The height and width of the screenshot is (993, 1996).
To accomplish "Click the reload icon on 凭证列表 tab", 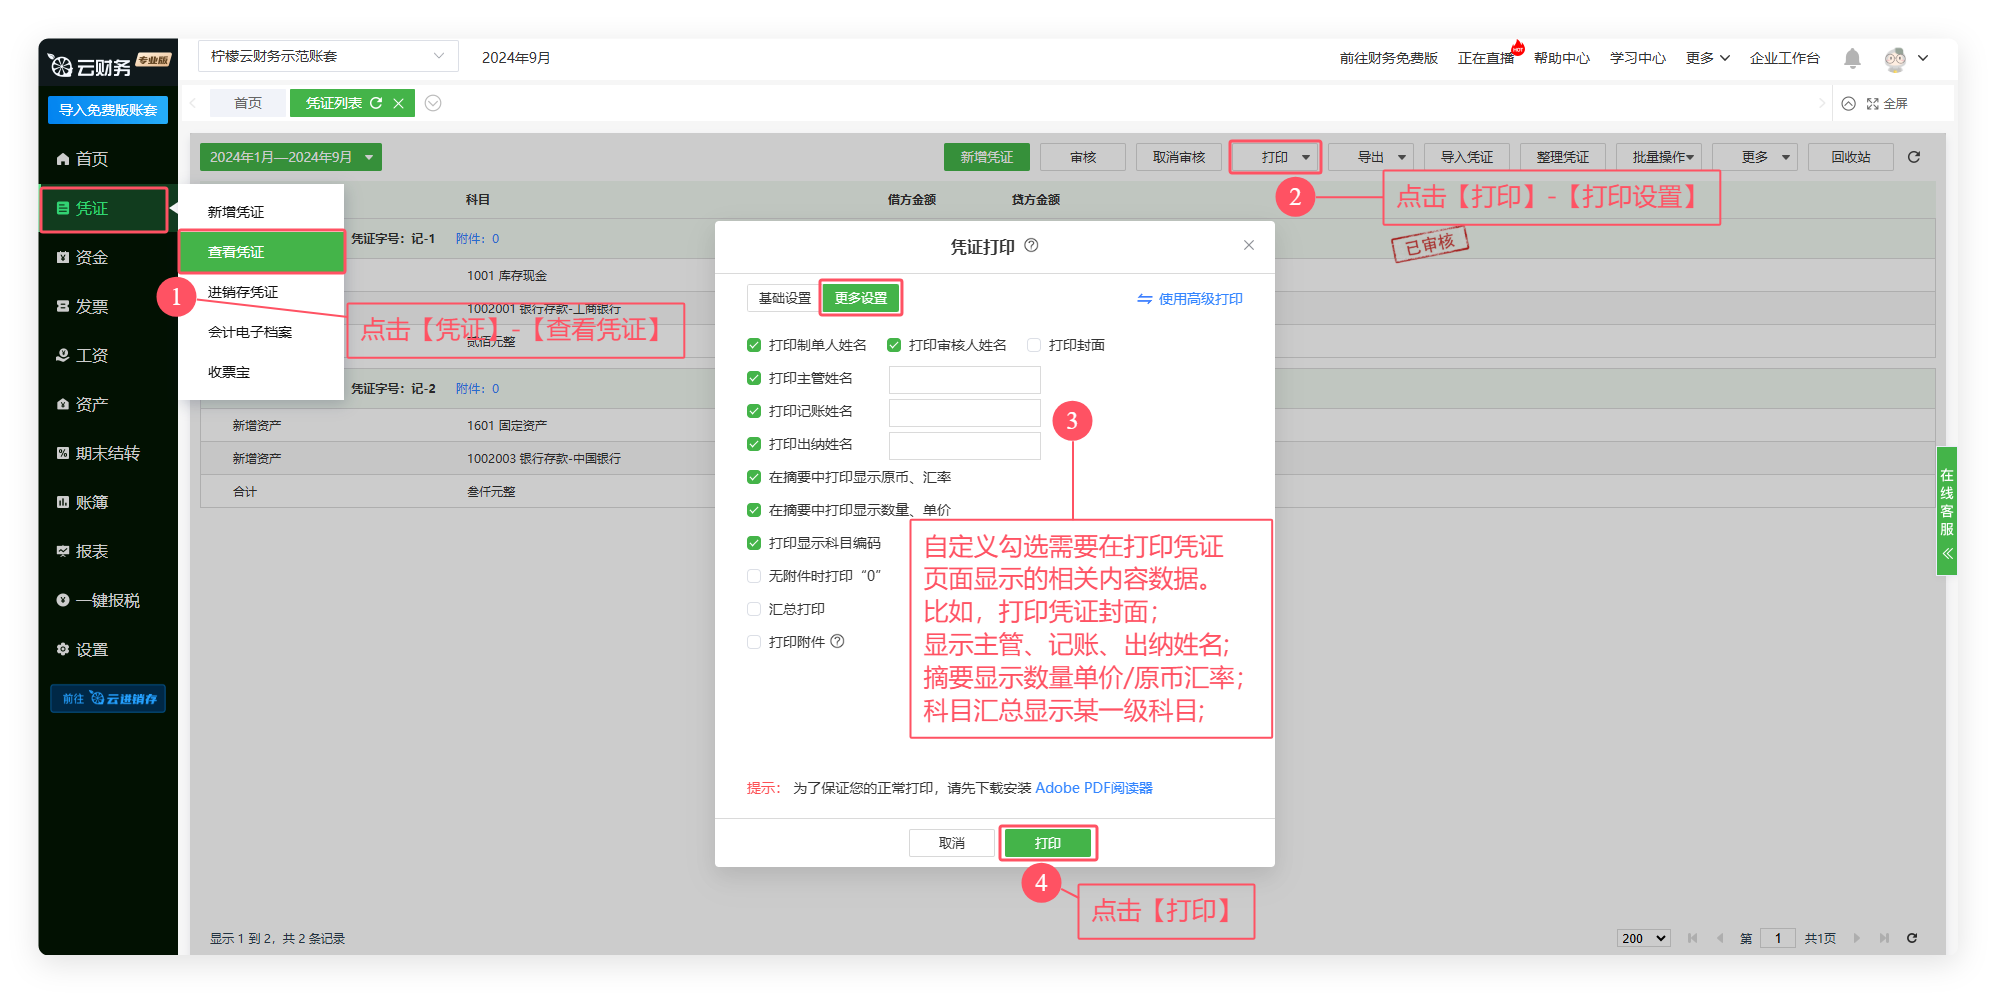I will [376, 103].
